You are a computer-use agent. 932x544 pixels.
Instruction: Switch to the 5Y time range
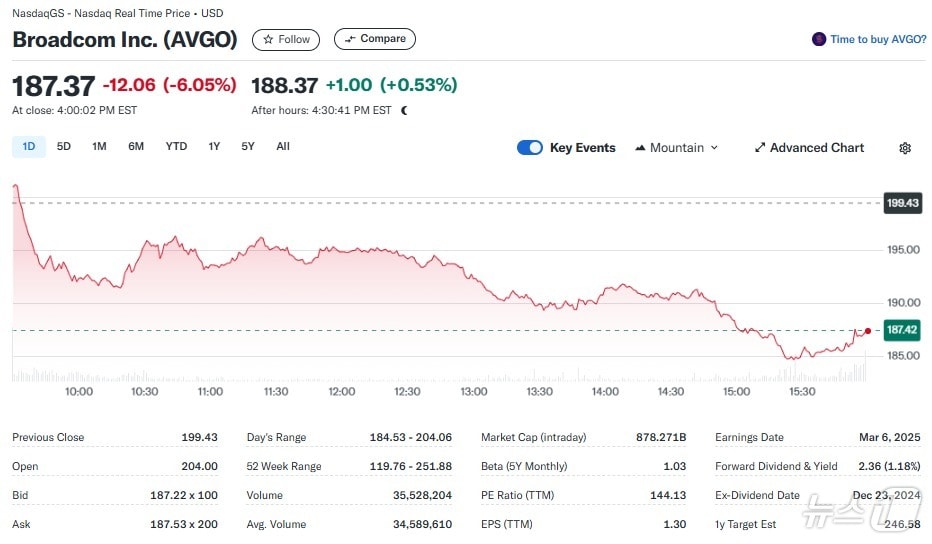click(248, 147)
